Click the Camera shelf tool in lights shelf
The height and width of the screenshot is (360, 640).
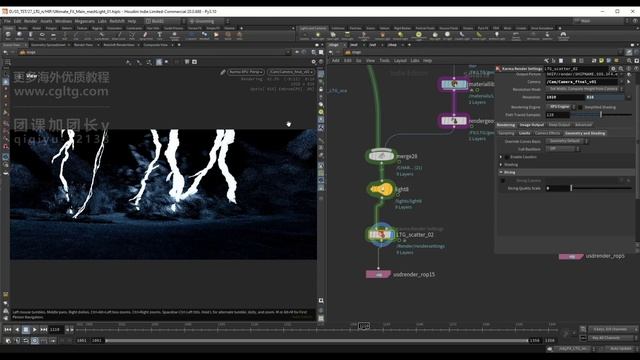pos(304,37)
